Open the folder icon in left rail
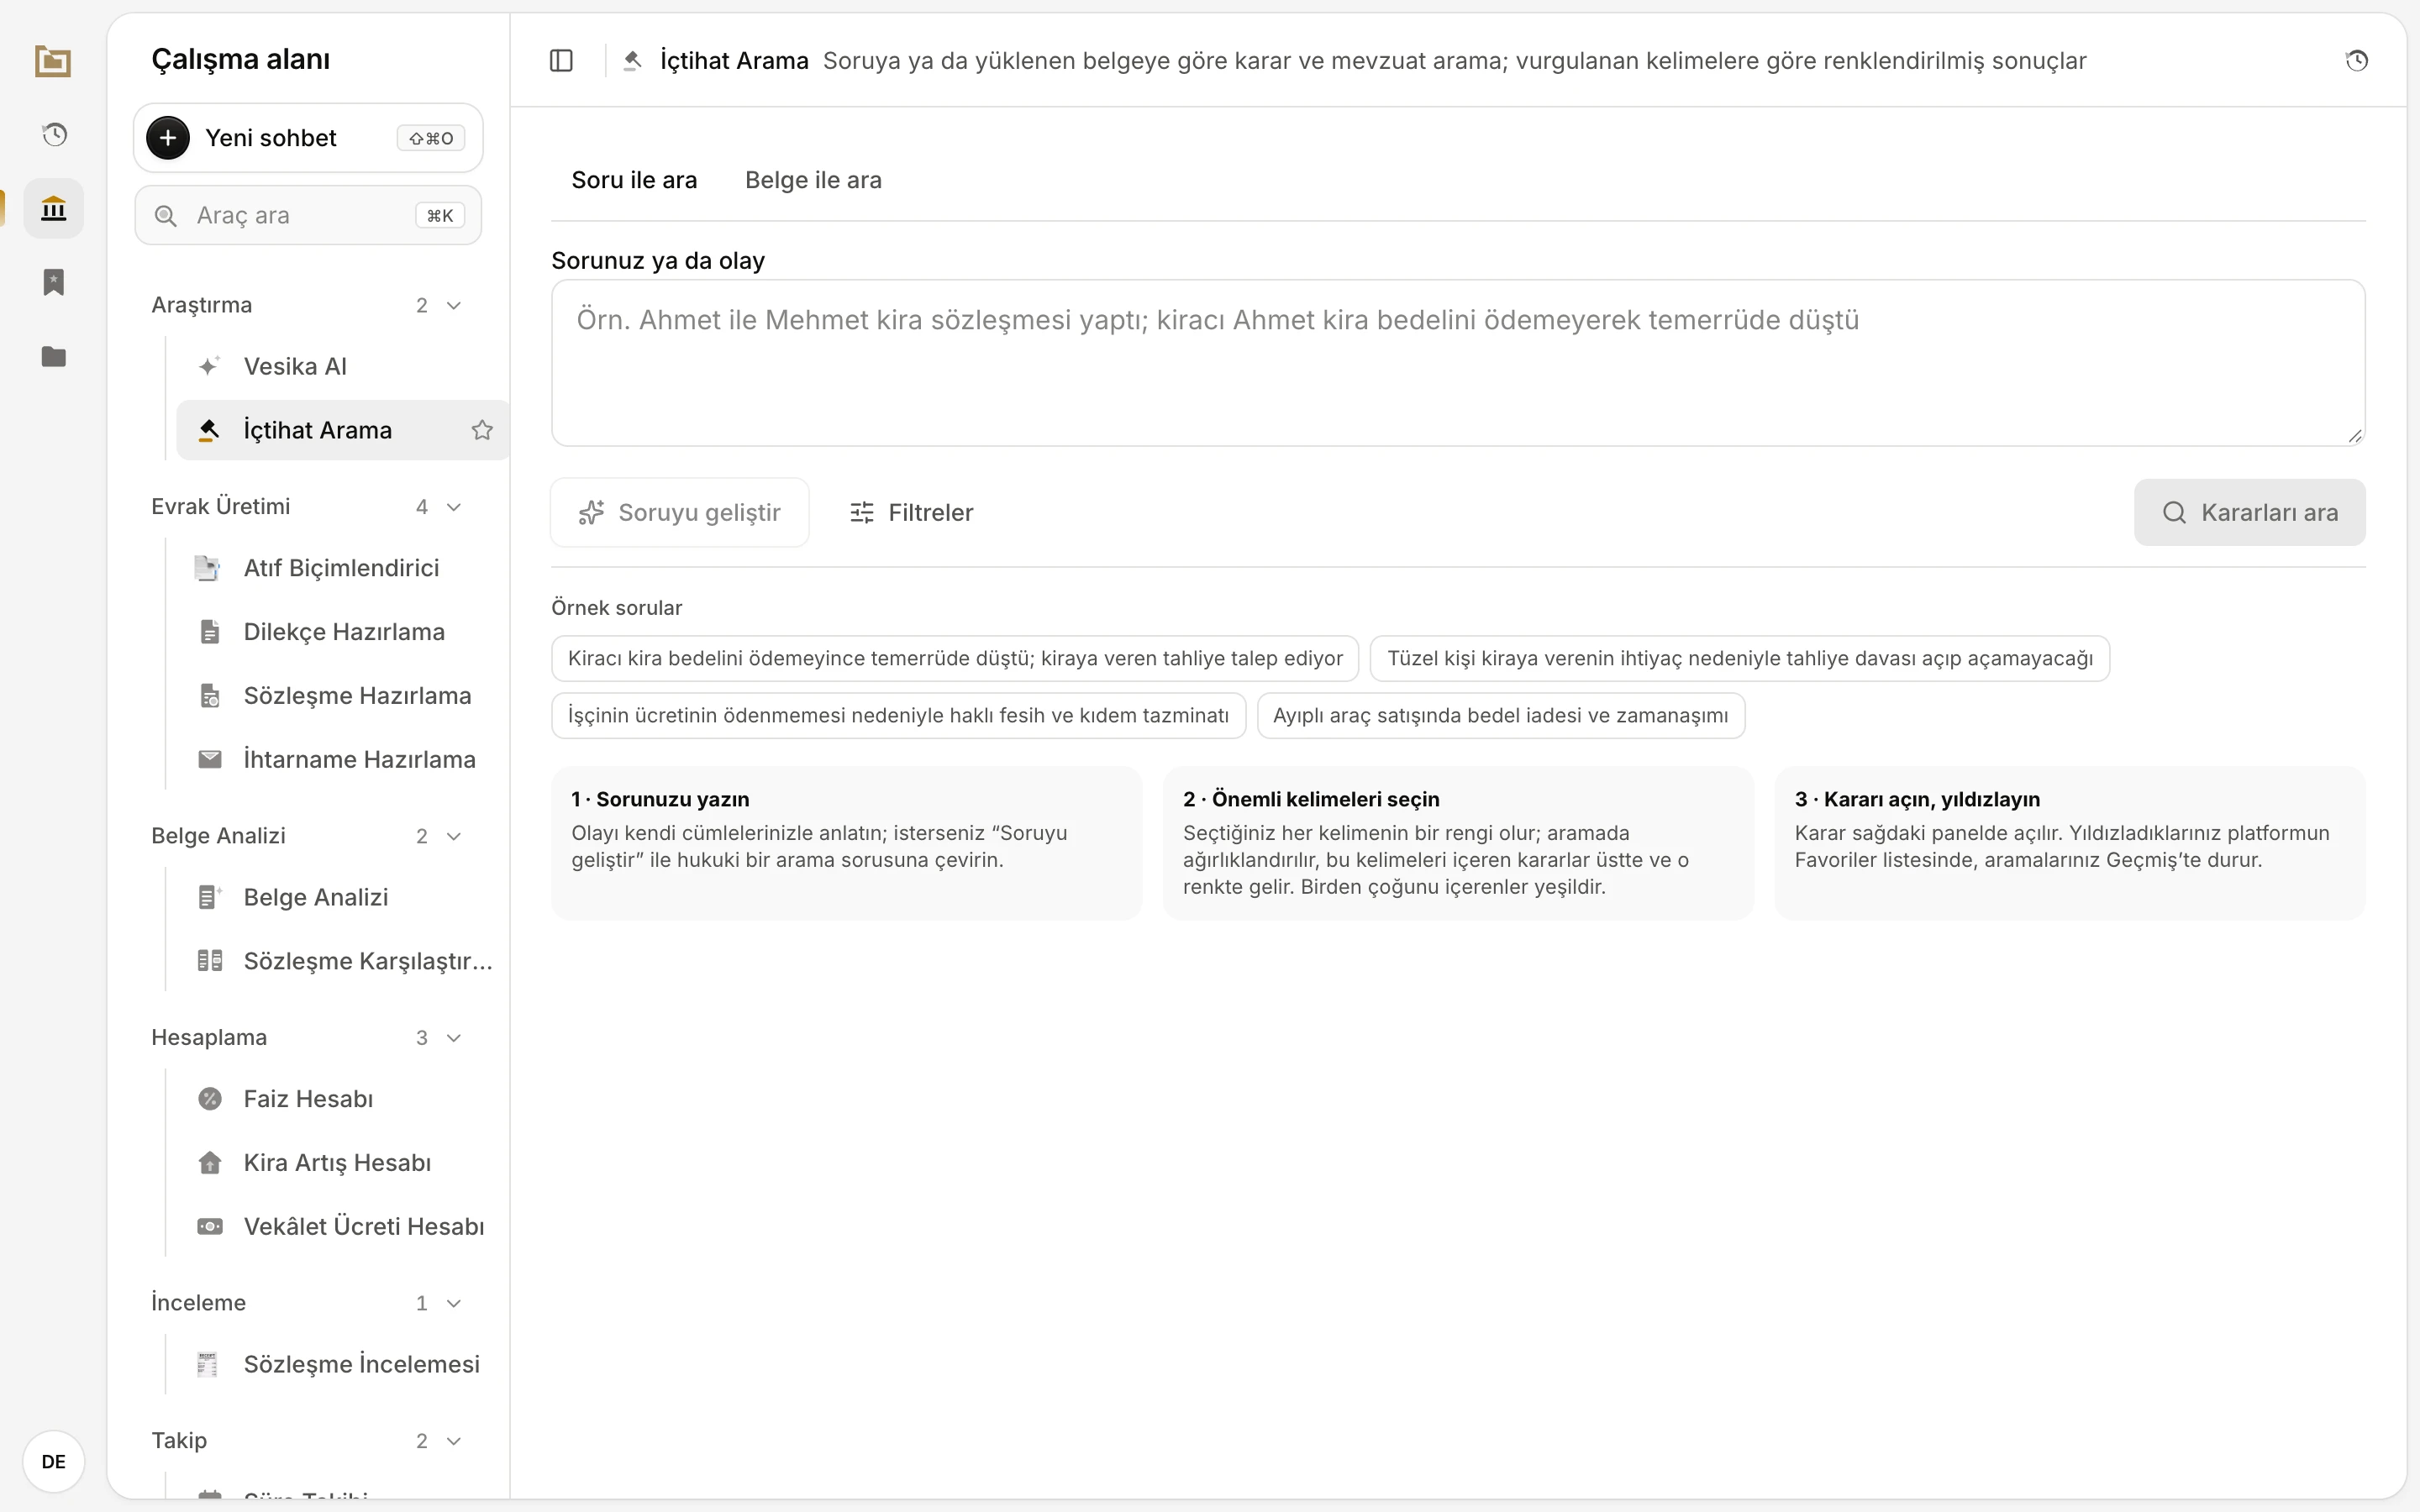 [54, 356]
